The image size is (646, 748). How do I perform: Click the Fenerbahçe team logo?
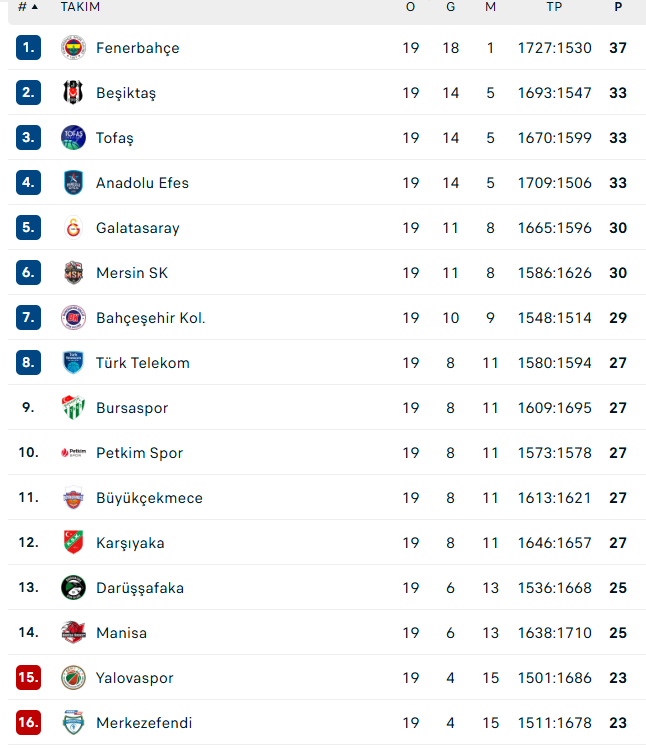pyautogui.click(x=73, y=48)
